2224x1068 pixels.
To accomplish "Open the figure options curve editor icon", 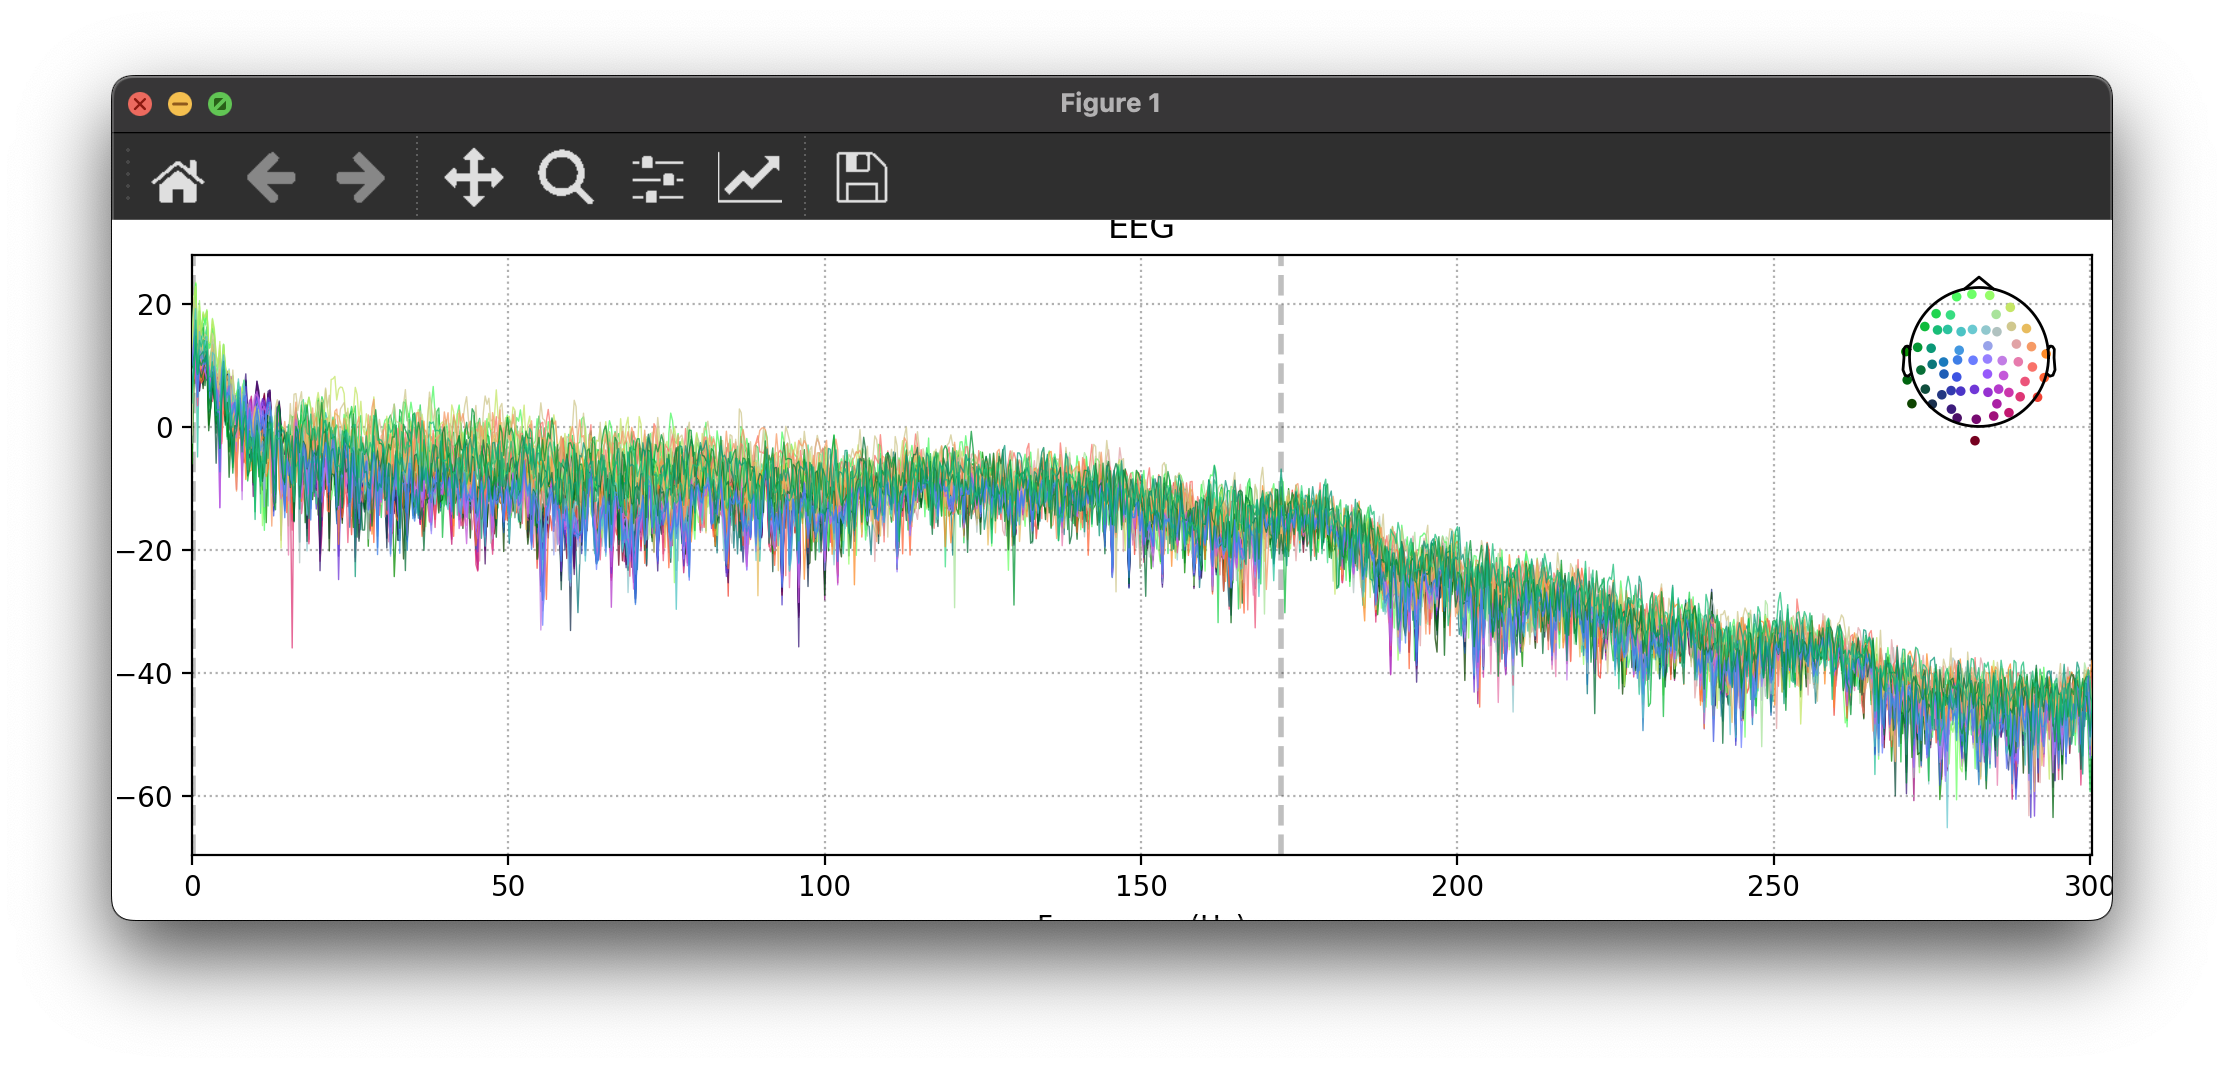I will tap(750, 177).
